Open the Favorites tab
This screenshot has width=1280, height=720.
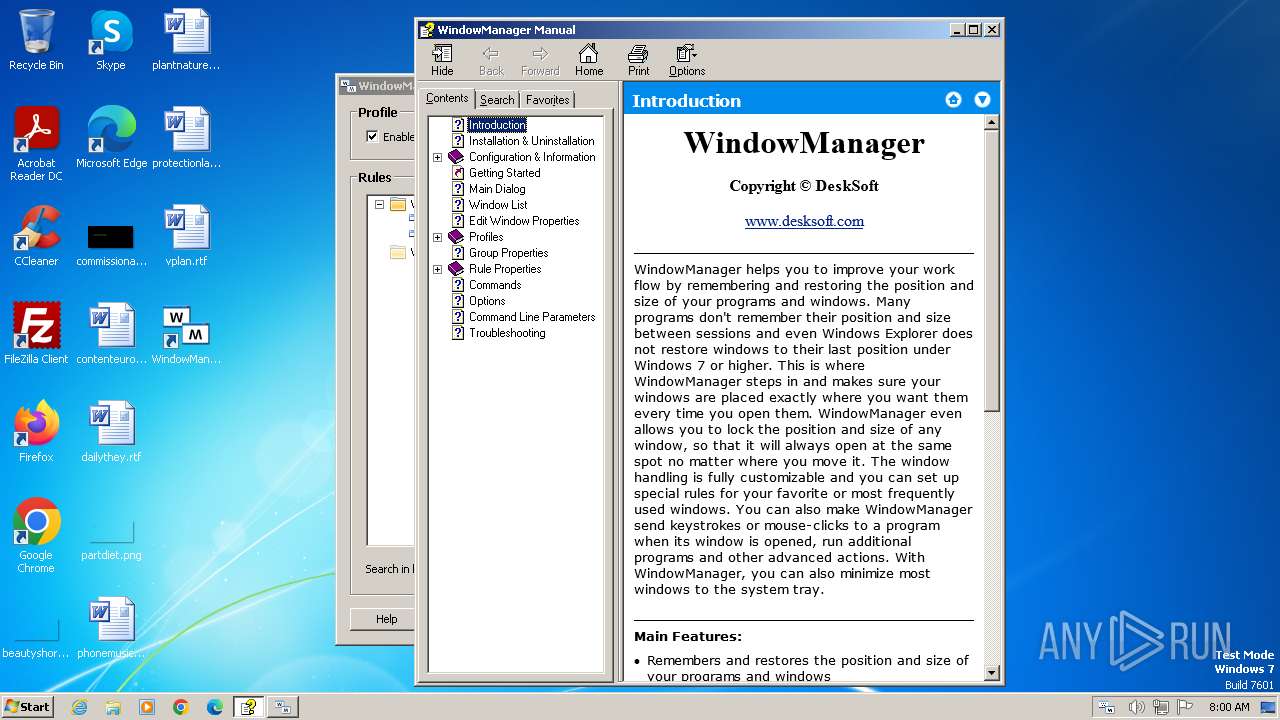click(547, 100)
